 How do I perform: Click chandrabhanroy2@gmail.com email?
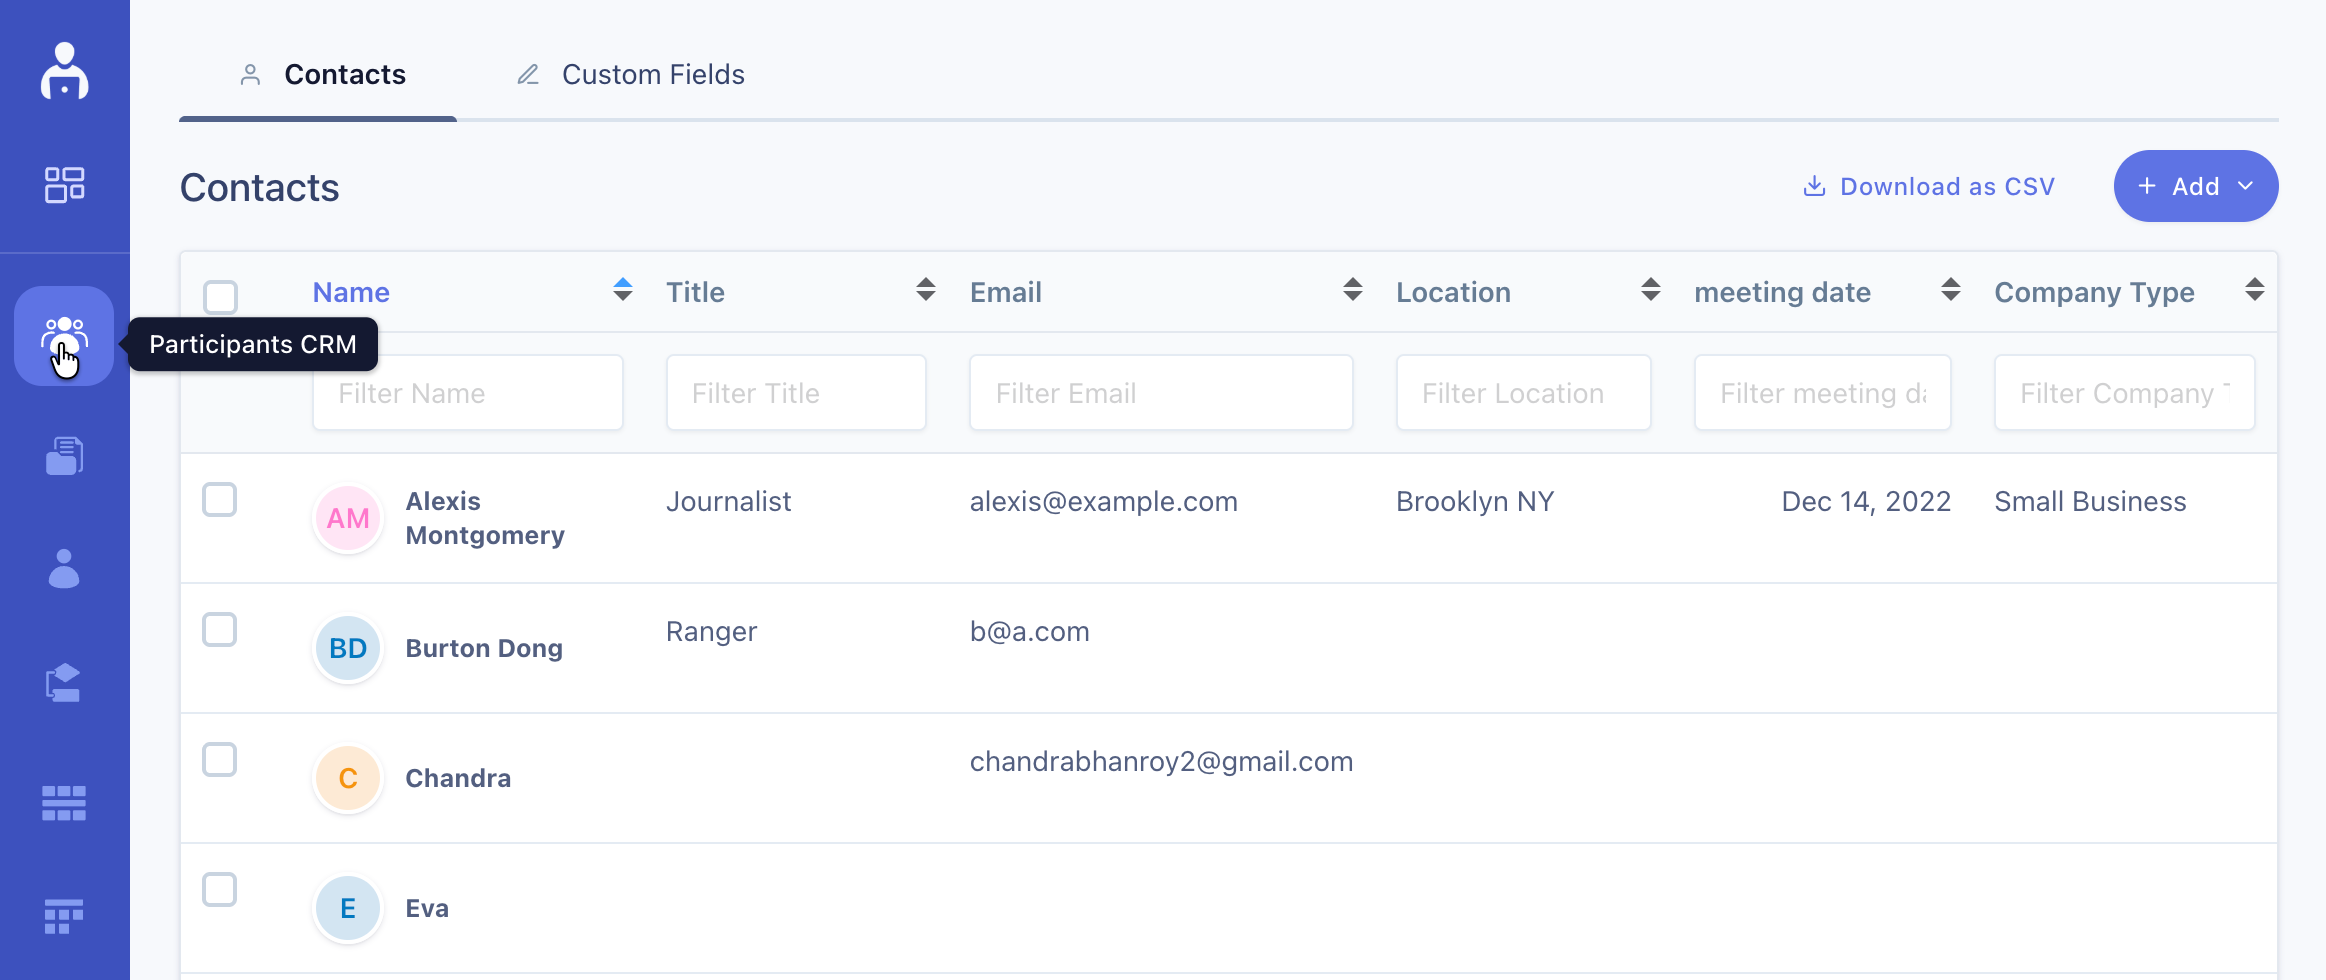click(x=1161, y=762)
